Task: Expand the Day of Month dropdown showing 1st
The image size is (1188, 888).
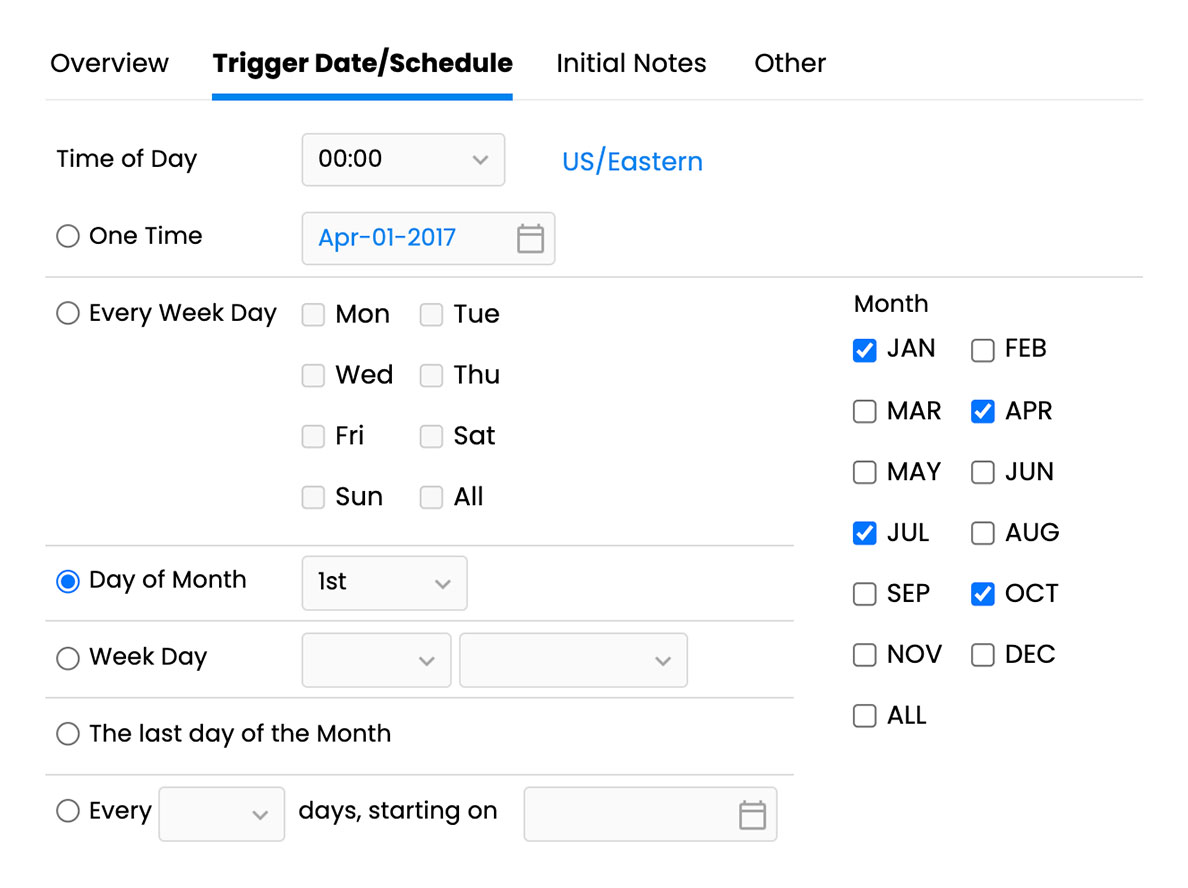Action: click(384, 582)
